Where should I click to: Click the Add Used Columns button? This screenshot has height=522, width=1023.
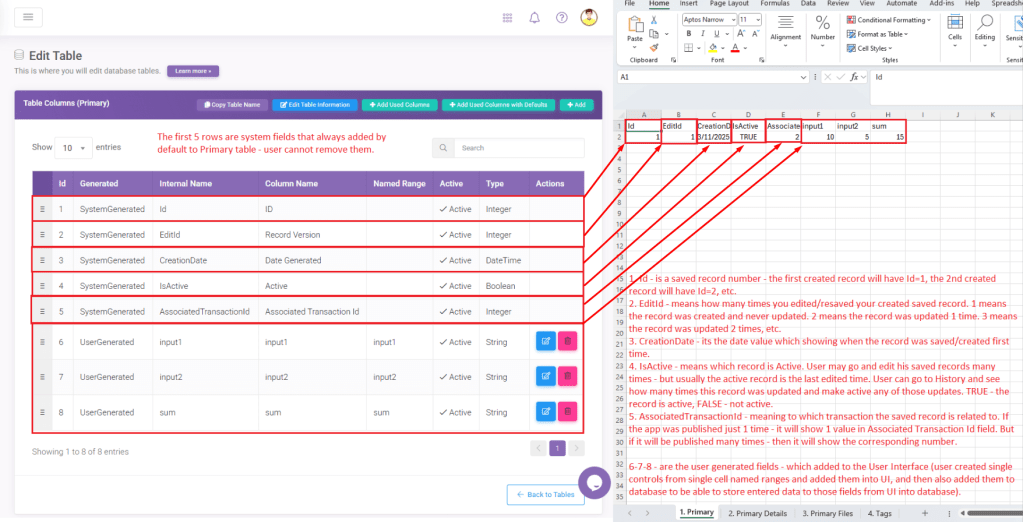pos(399,104)
